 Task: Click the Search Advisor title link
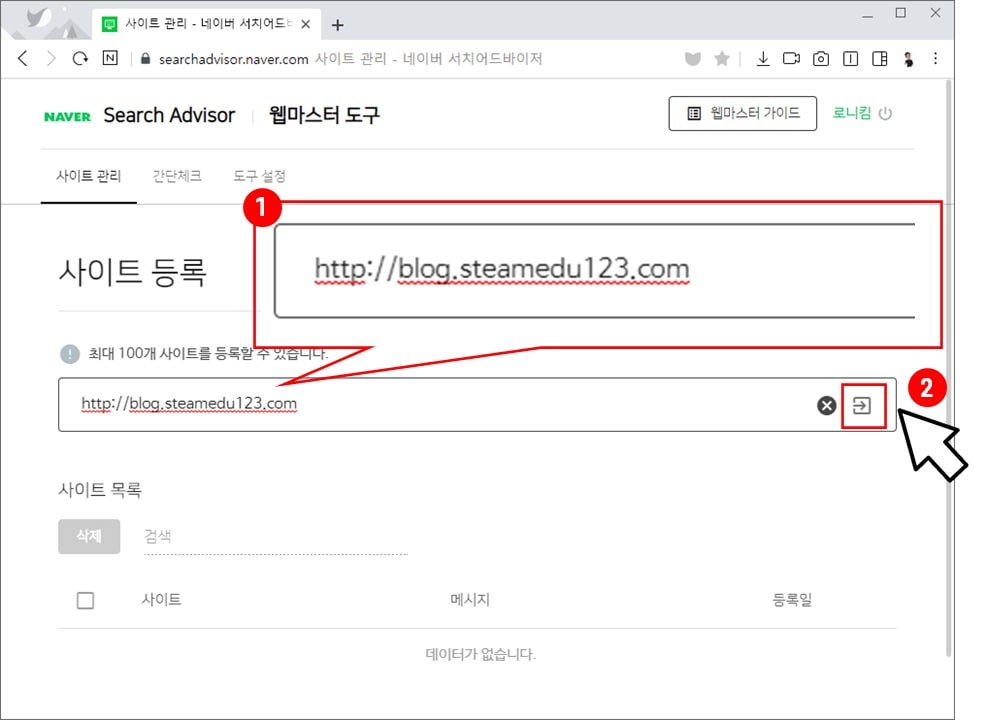[169, 116]
